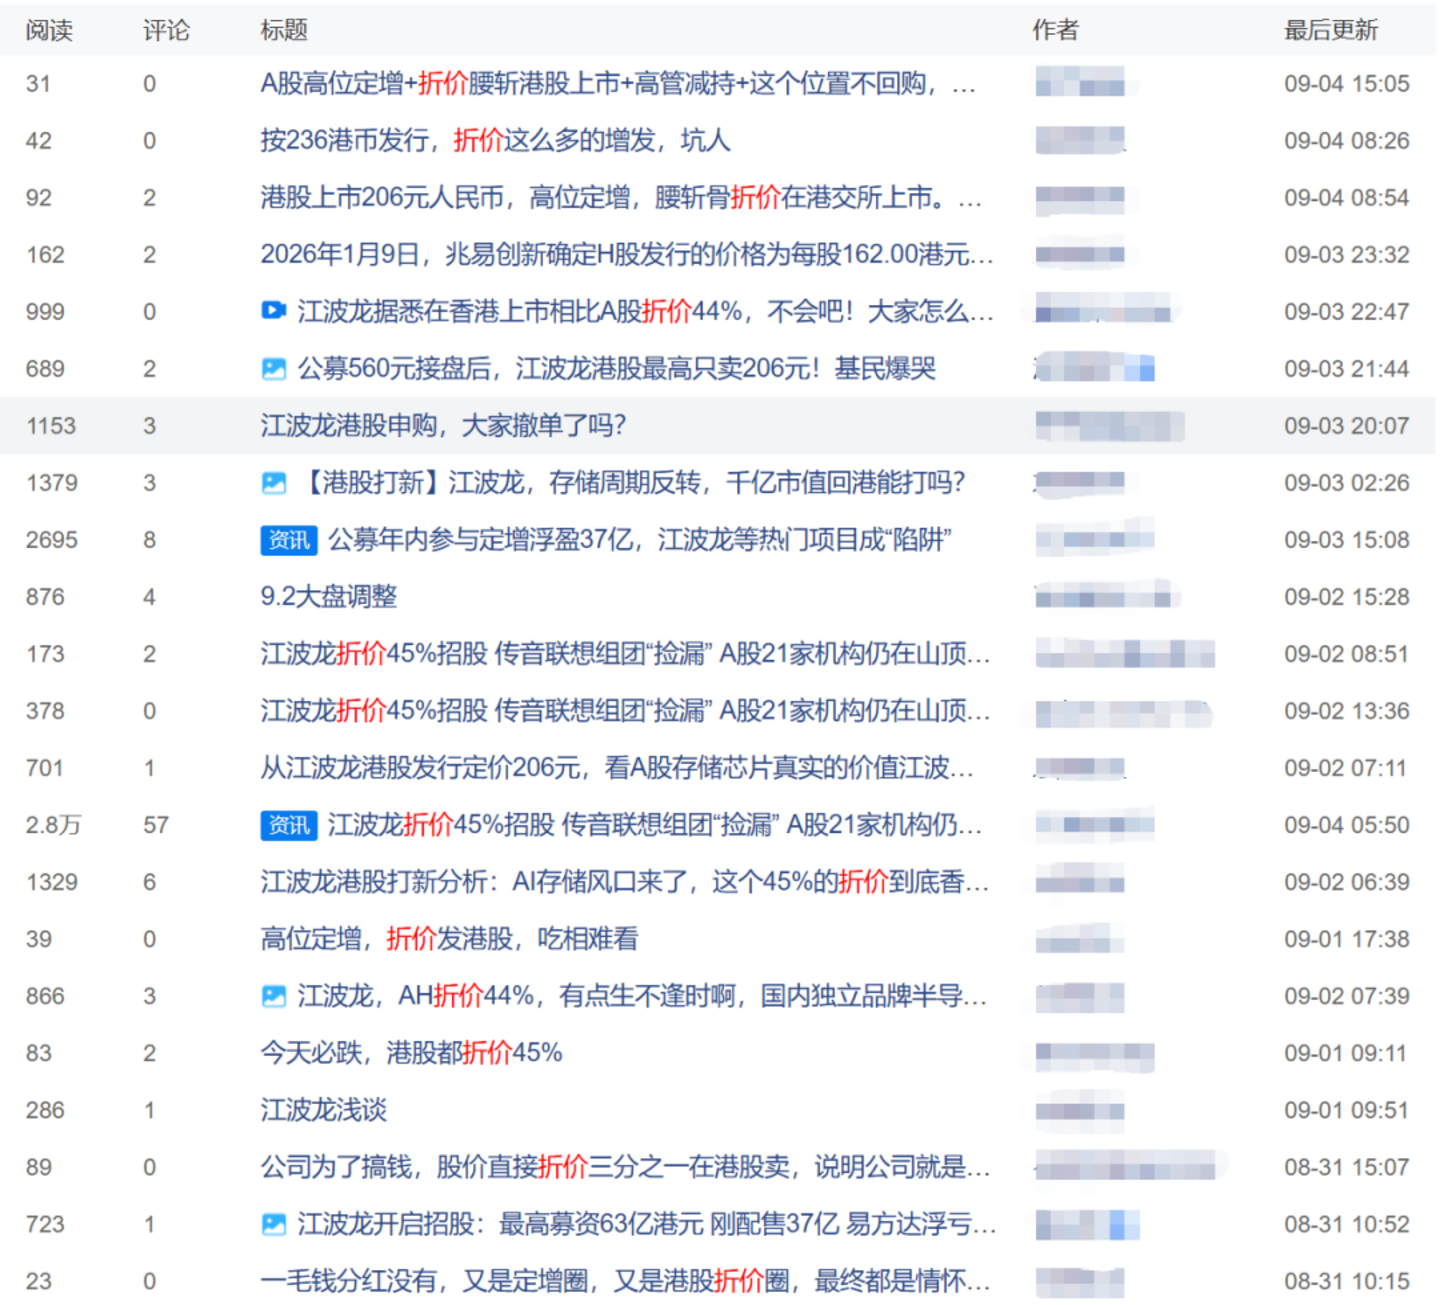
Task: Click author of 今天必跌，港股都折价45% post
Action: (x=1095, y=1054)
